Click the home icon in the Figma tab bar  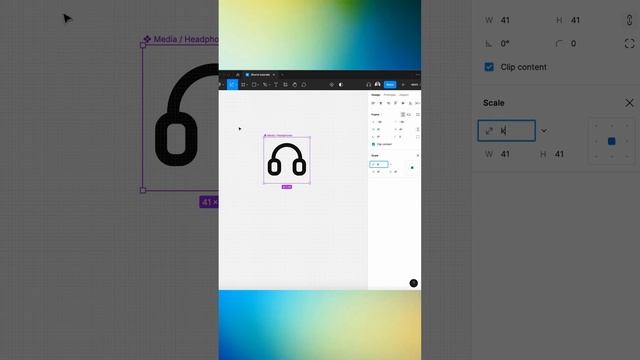coord(238,75)
